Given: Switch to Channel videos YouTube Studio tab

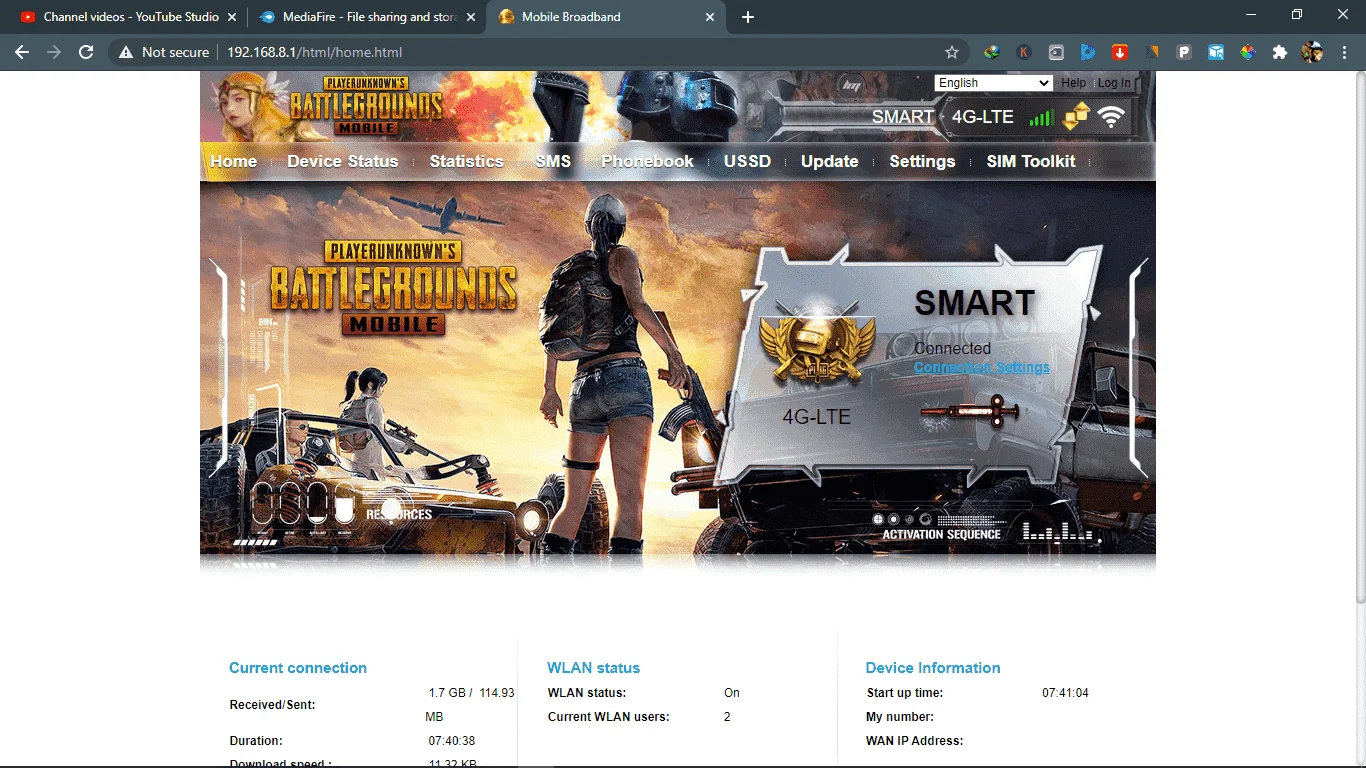Looking at the screenshot, I should [x=126, y=17].
